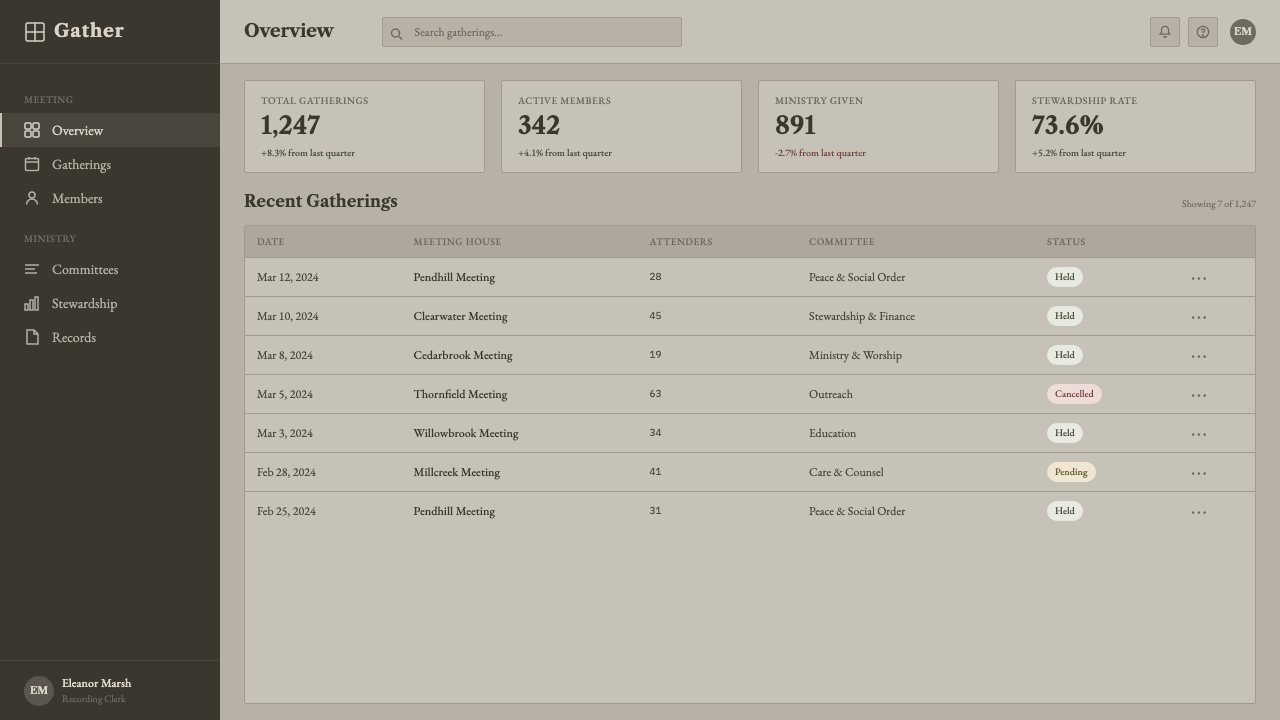This screenshot has height=720, width=1280.
Task: Focus the Search gatherings input field
Action: pyautogui.click(x=532, y=32)
